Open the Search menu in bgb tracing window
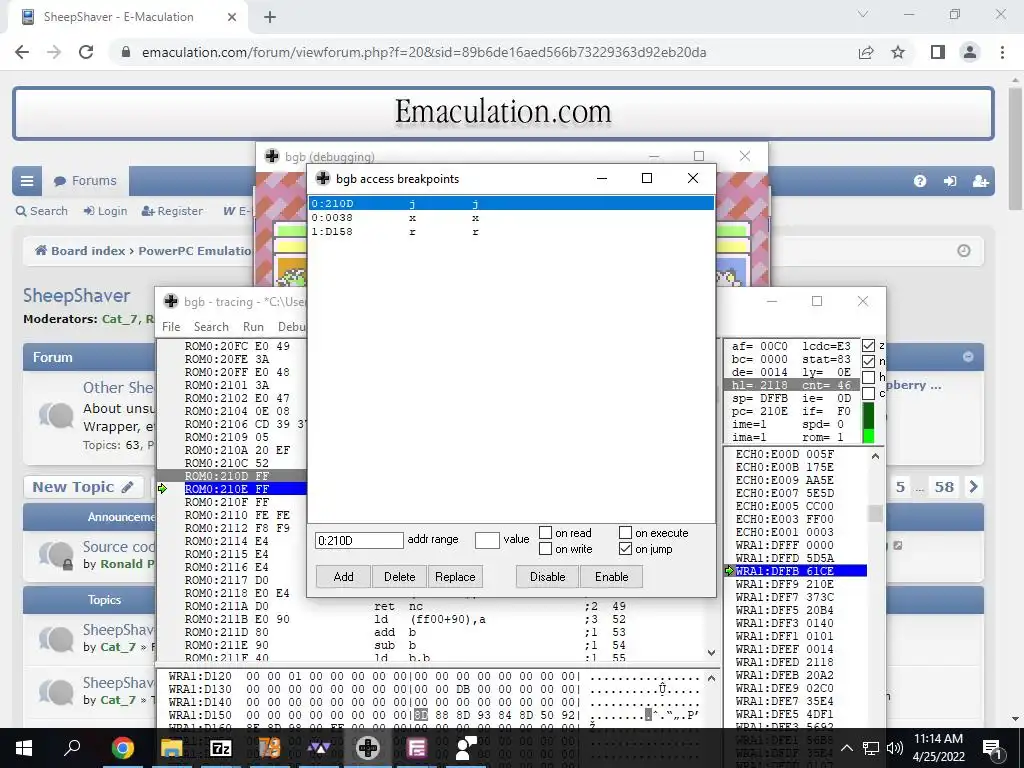This screenshot has height=768, width=1024. click(x=211, y=327)
